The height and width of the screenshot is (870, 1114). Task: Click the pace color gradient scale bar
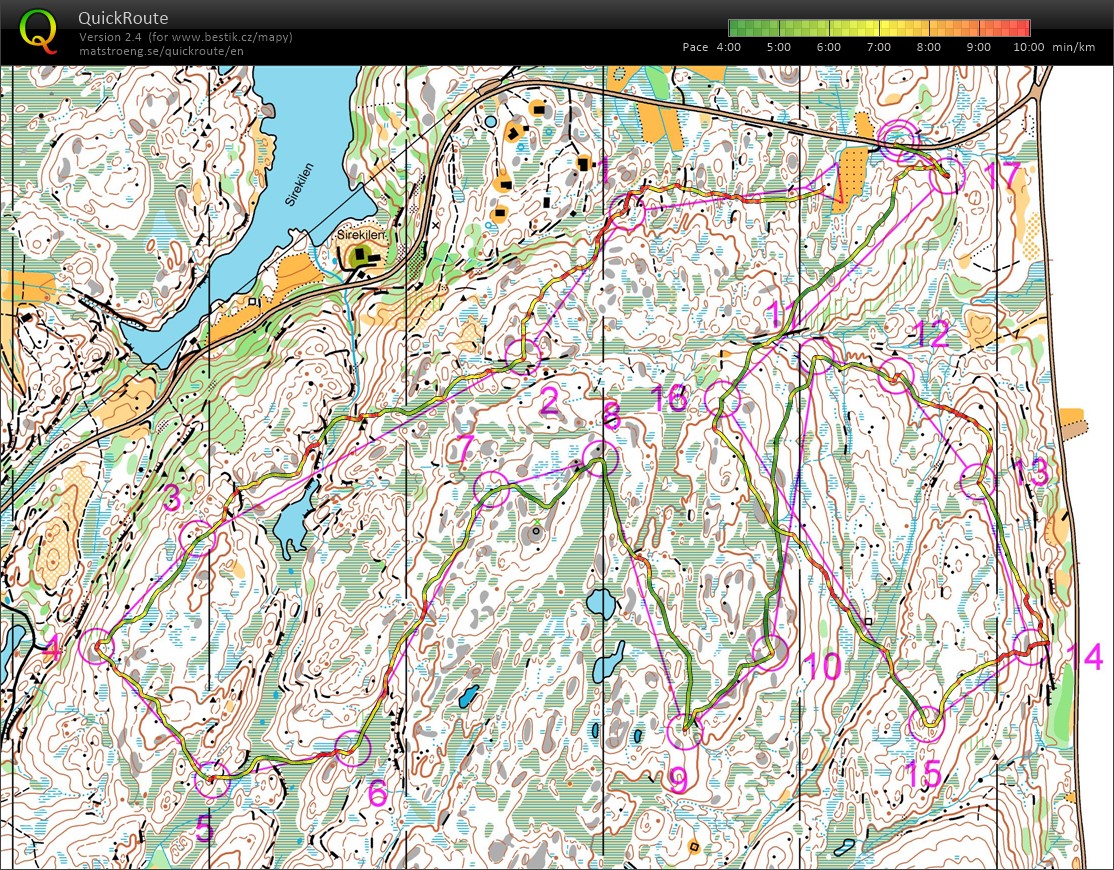[879, 28]
